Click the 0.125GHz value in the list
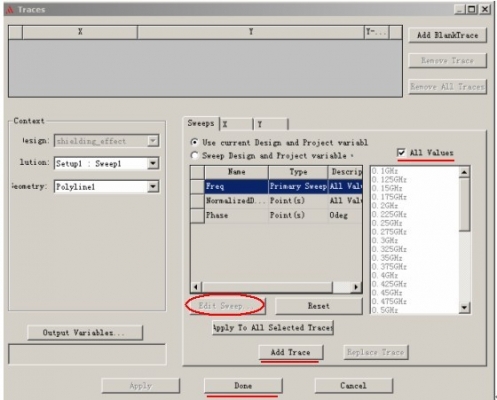The height and width of the screenshot is (400, 497). tap(389, 180)
